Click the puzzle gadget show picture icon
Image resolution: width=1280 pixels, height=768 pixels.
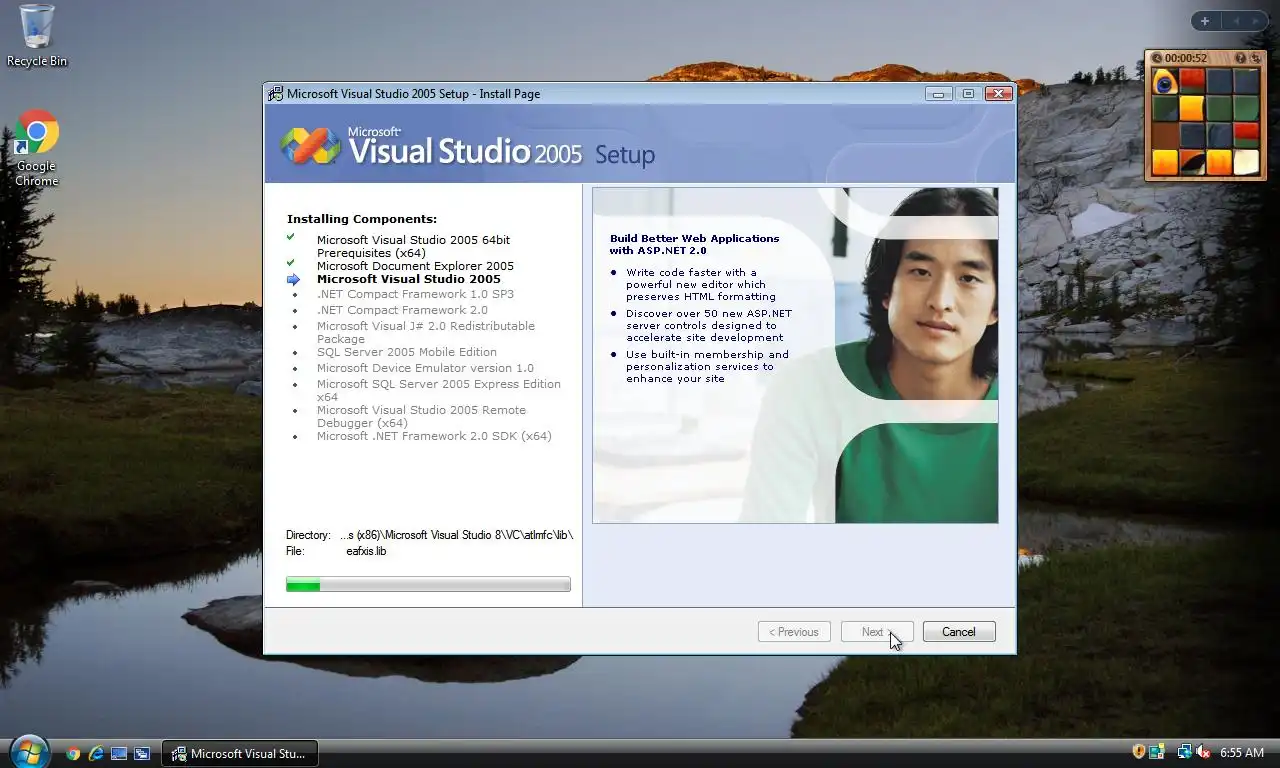(x=1240, y=58)
